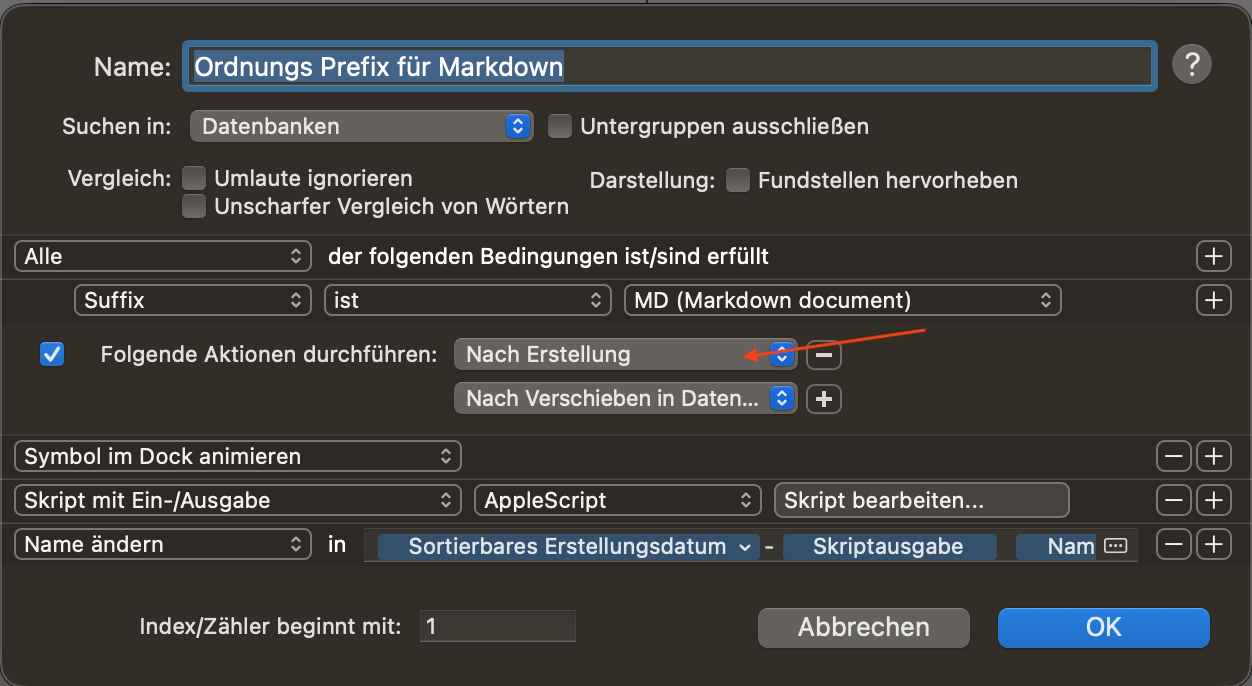Remove the Symbol im Dock animieren action
1252x686 pixels.
point(1173,456)
